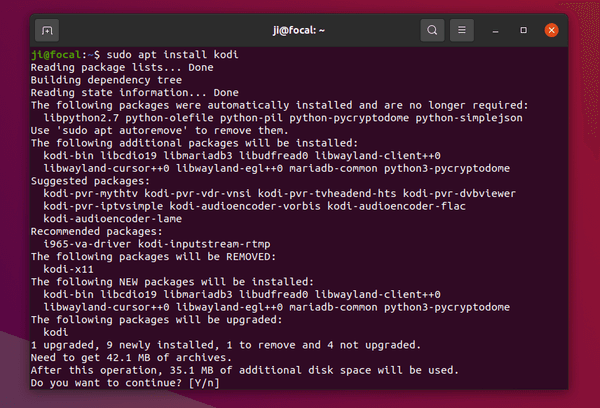Maximize the terminal window
The height and width of the screenshot is (408, 600).
[523, 30]
